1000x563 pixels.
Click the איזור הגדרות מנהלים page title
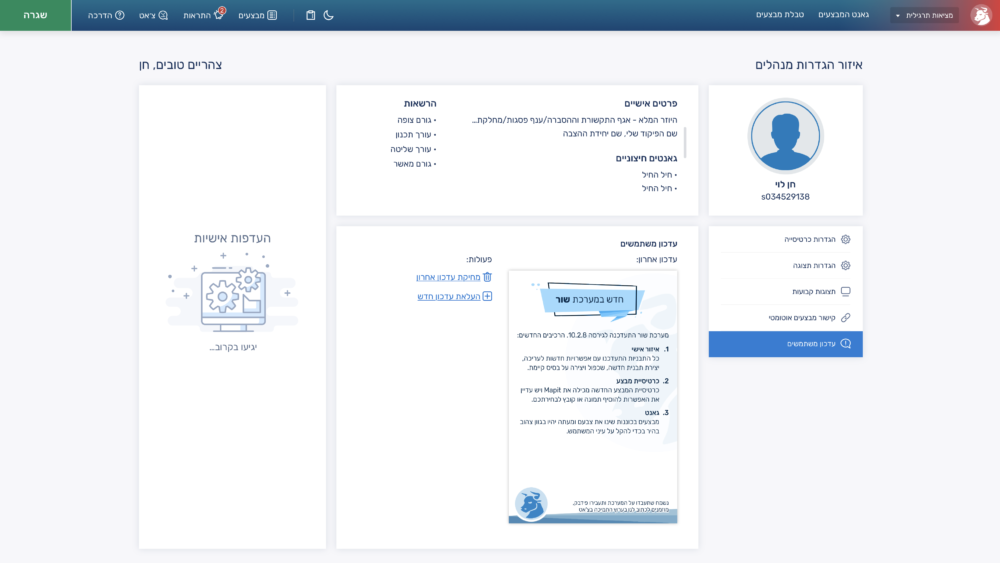pyautogui.click(x=809, y=65)
